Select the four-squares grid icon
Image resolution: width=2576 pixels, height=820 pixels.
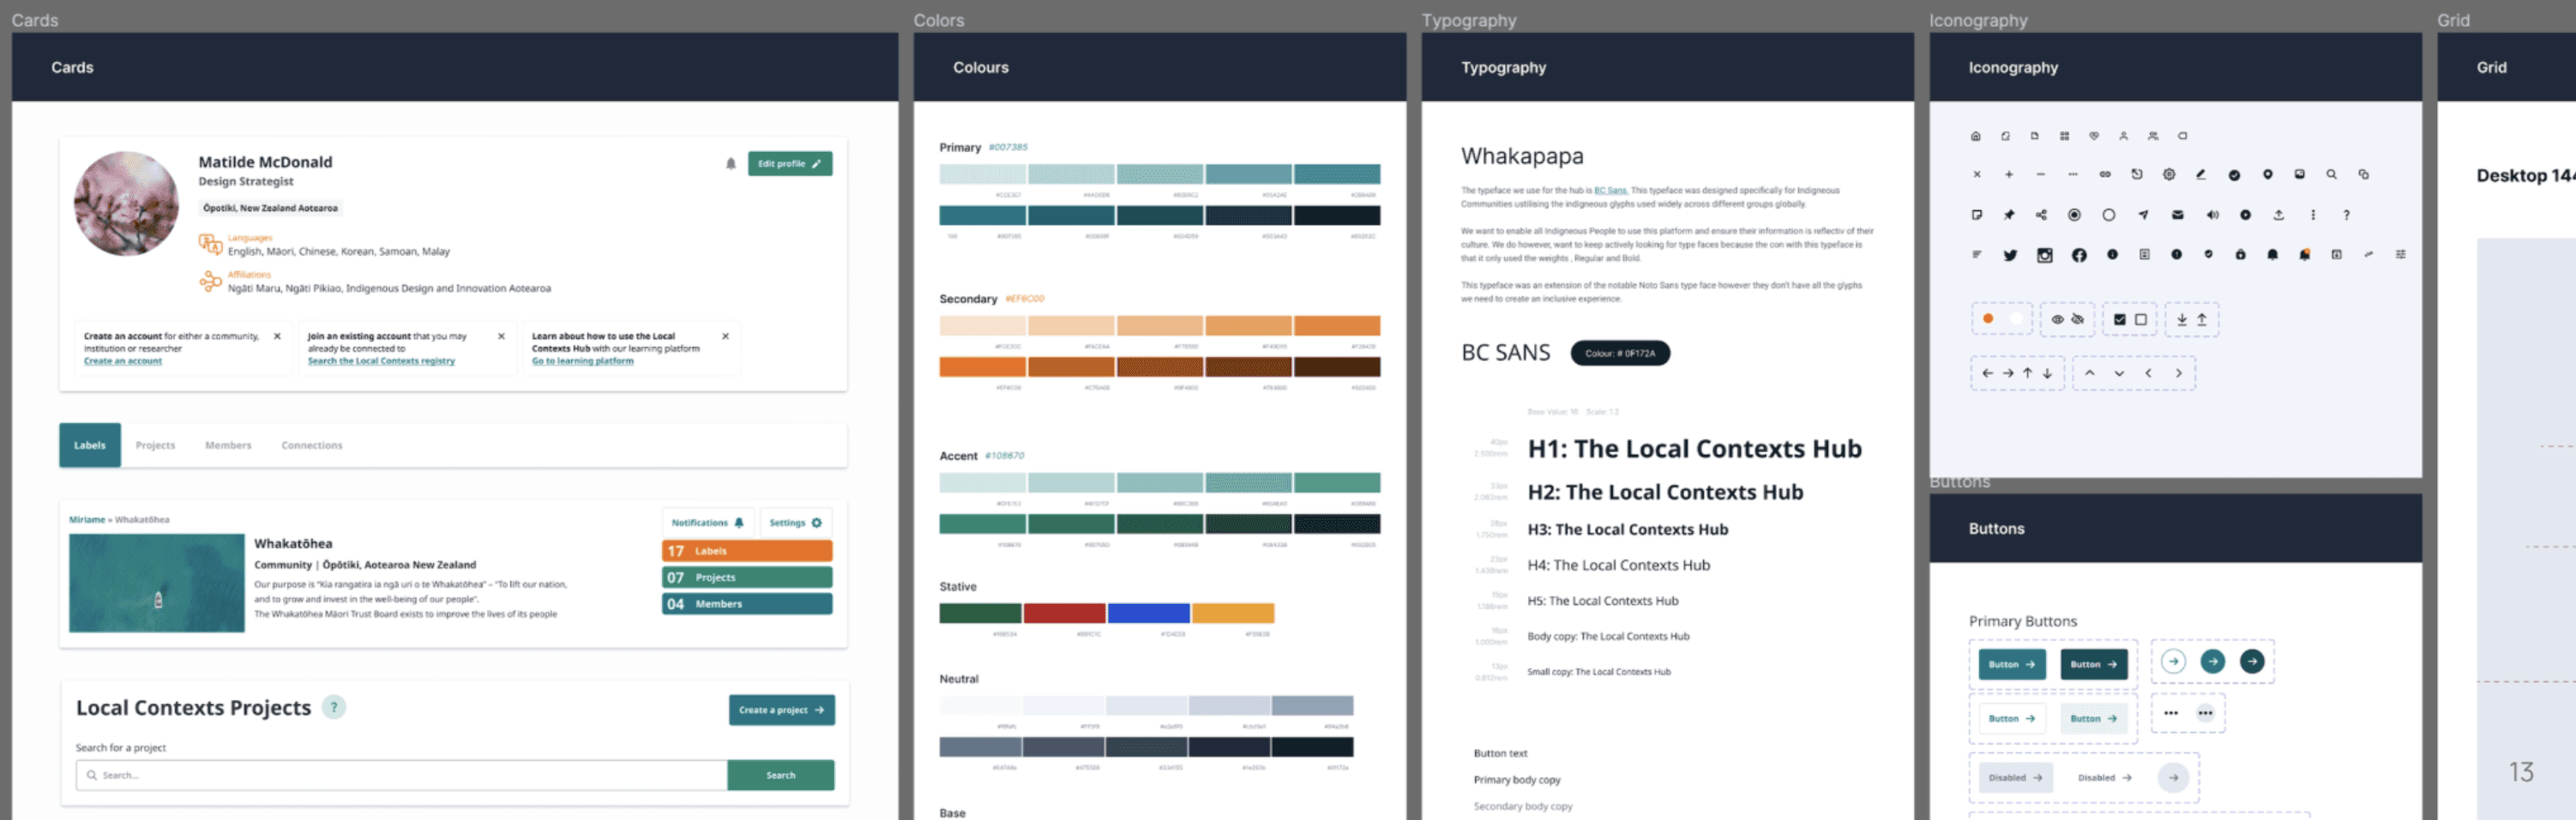pyautogui.click(x=2064, y=136)
